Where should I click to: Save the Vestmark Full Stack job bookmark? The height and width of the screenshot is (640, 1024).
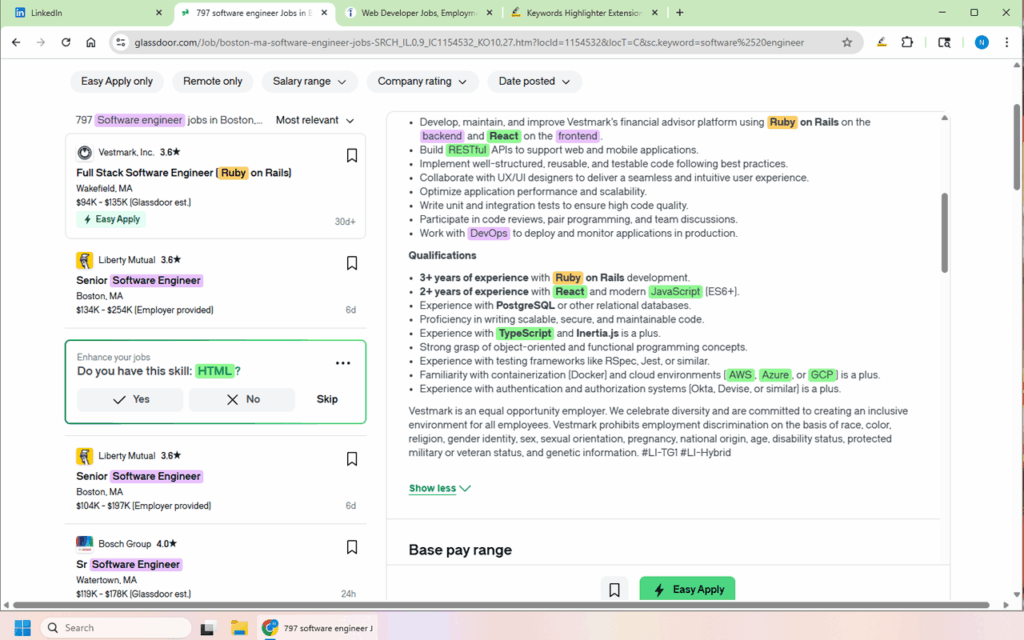pos(351,155)
